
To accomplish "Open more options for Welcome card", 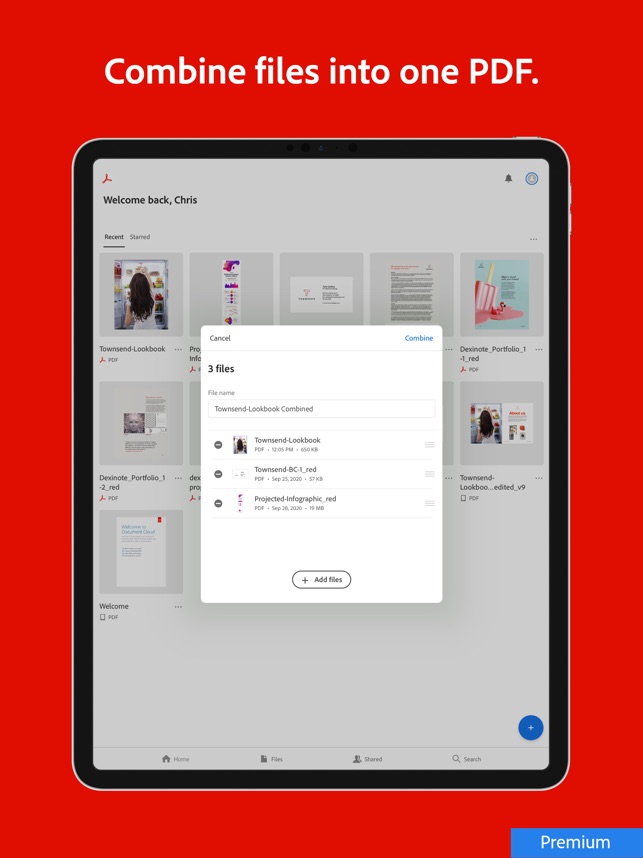I will pyautogui.click(x=178, y=607).
